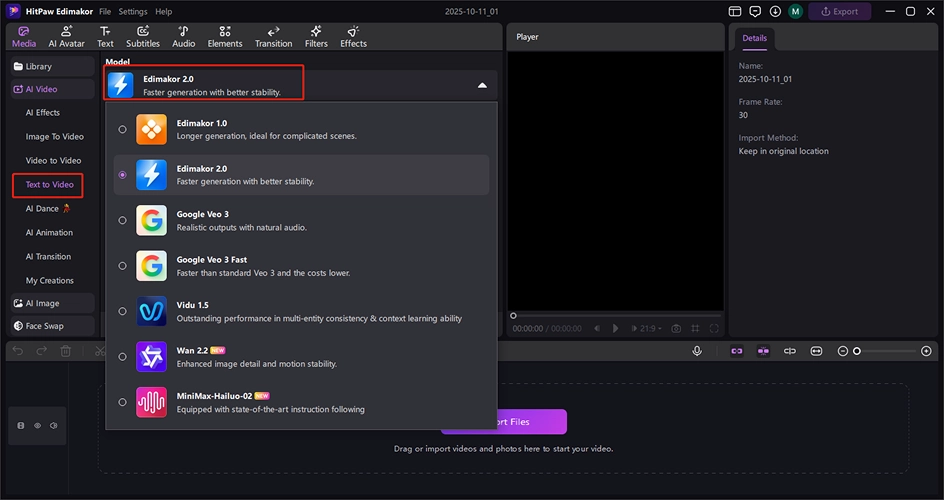Open the feedback message icon in title bar

755,11
